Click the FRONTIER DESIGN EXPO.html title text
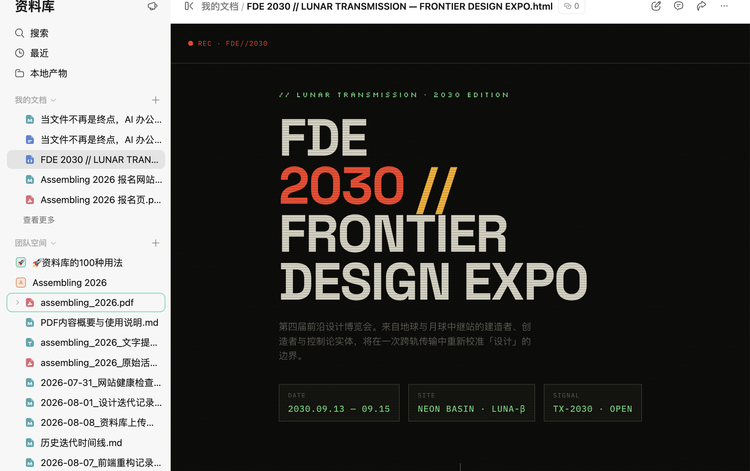 click(x=486, y=6)
